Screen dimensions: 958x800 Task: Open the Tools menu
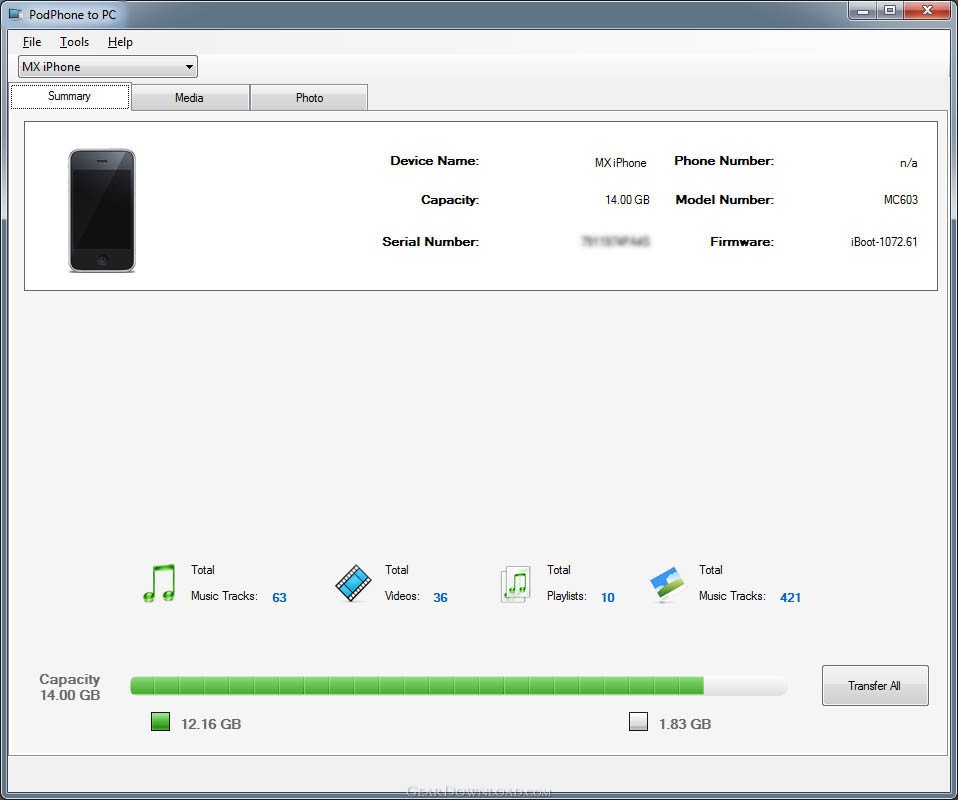[75, 42]
